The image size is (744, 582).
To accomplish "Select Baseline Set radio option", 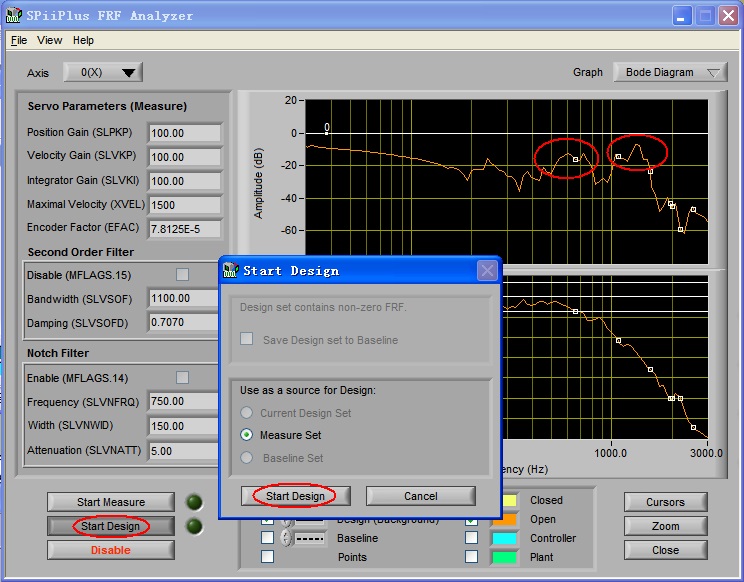I will point(246,458).
